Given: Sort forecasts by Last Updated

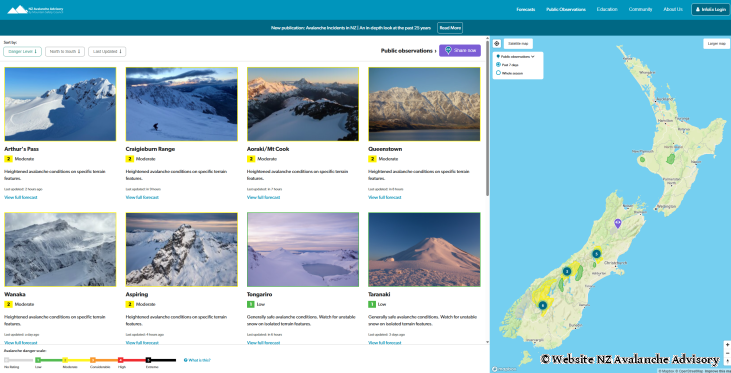Looking at the screenshot, I should click(x=107, y=51).
